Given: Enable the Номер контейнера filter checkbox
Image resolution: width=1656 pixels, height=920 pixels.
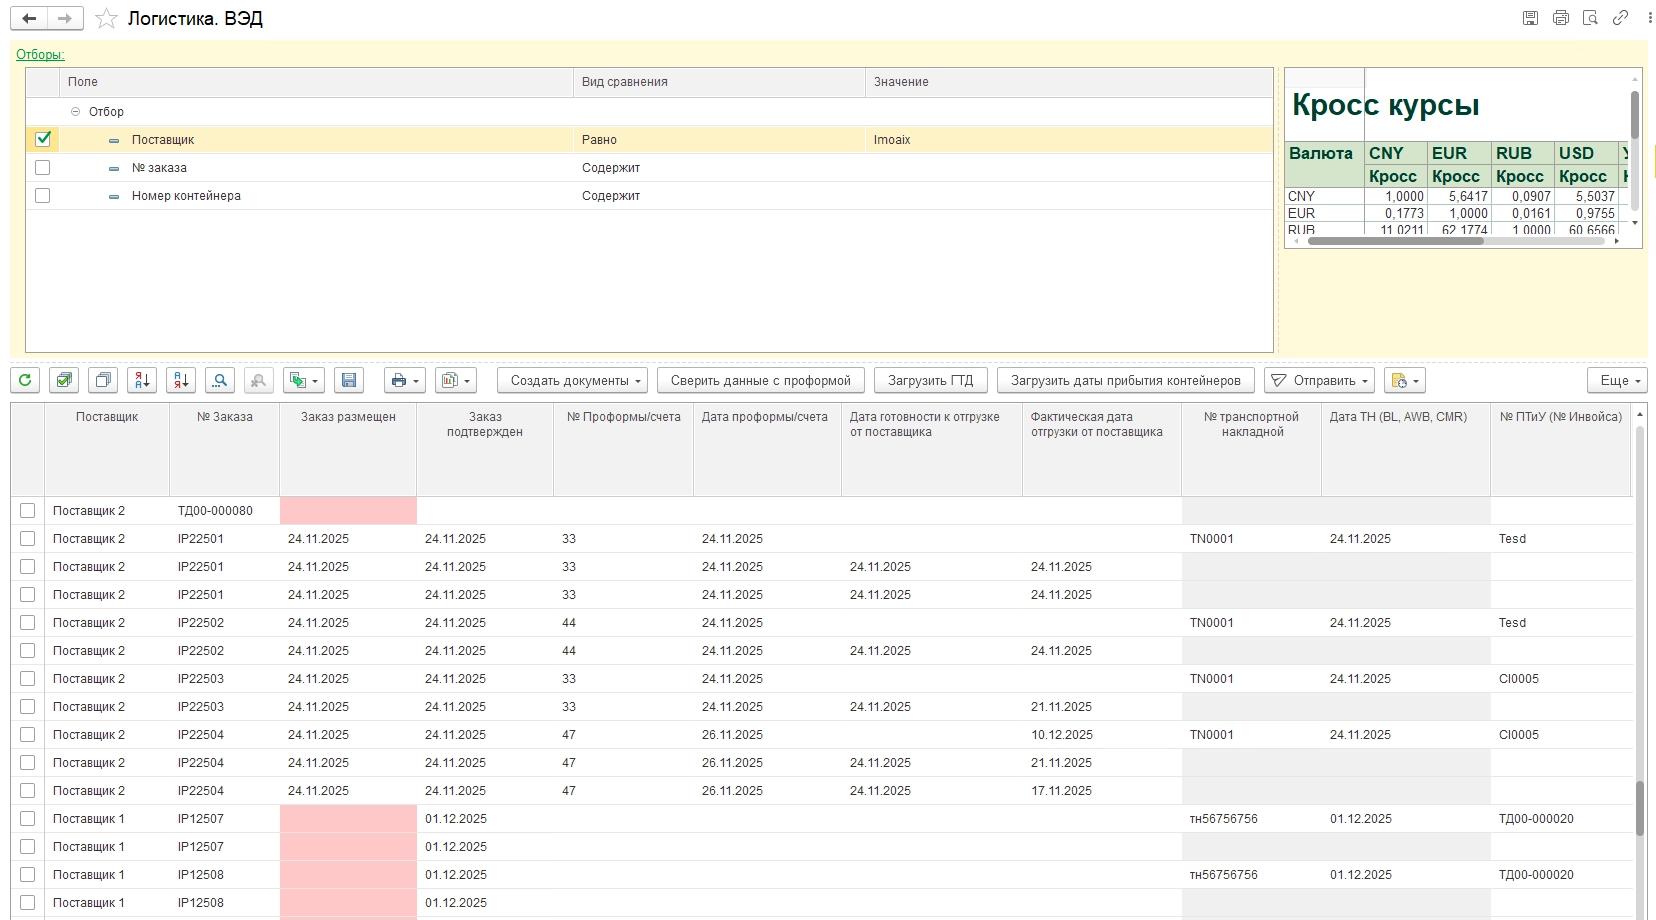Looking at the screenshot, I should [43, 195].
